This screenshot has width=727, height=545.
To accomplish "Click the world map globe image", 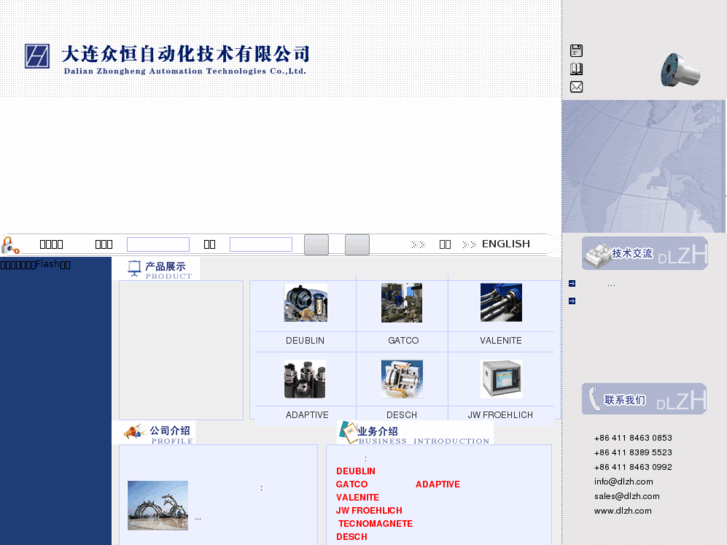I will [644, 166].
